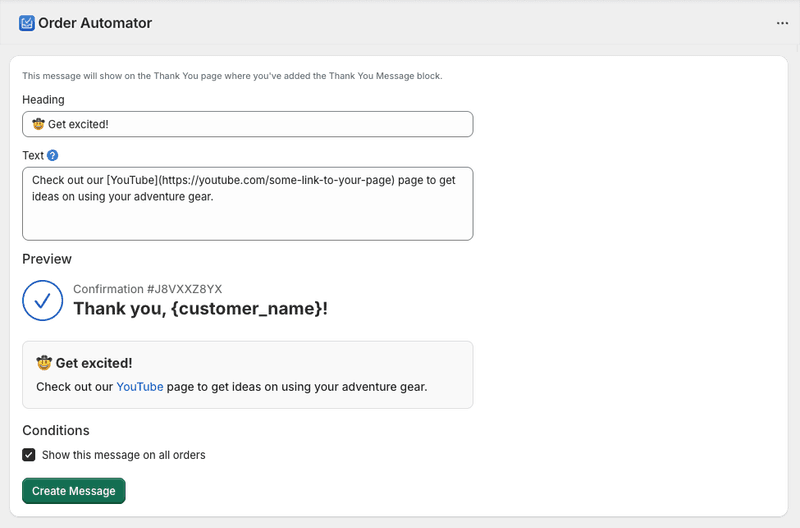
Task: Click the Heading field label
Action: (43, 99)
